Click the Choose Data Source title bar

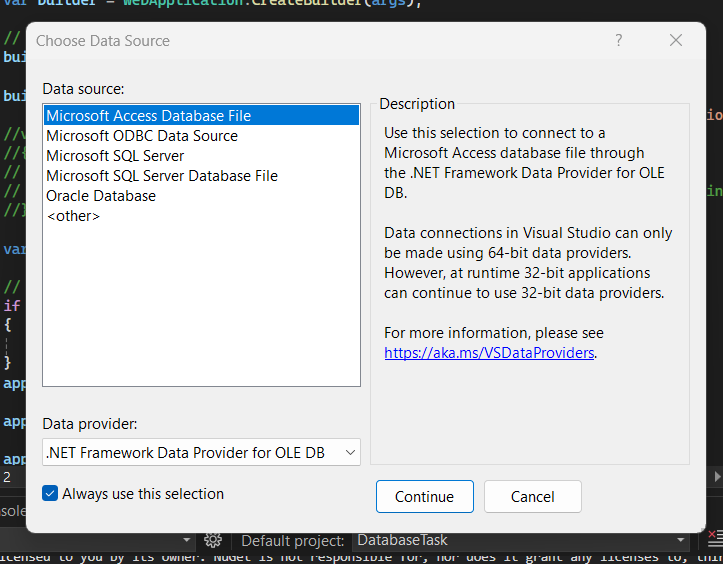click(300, 41)
